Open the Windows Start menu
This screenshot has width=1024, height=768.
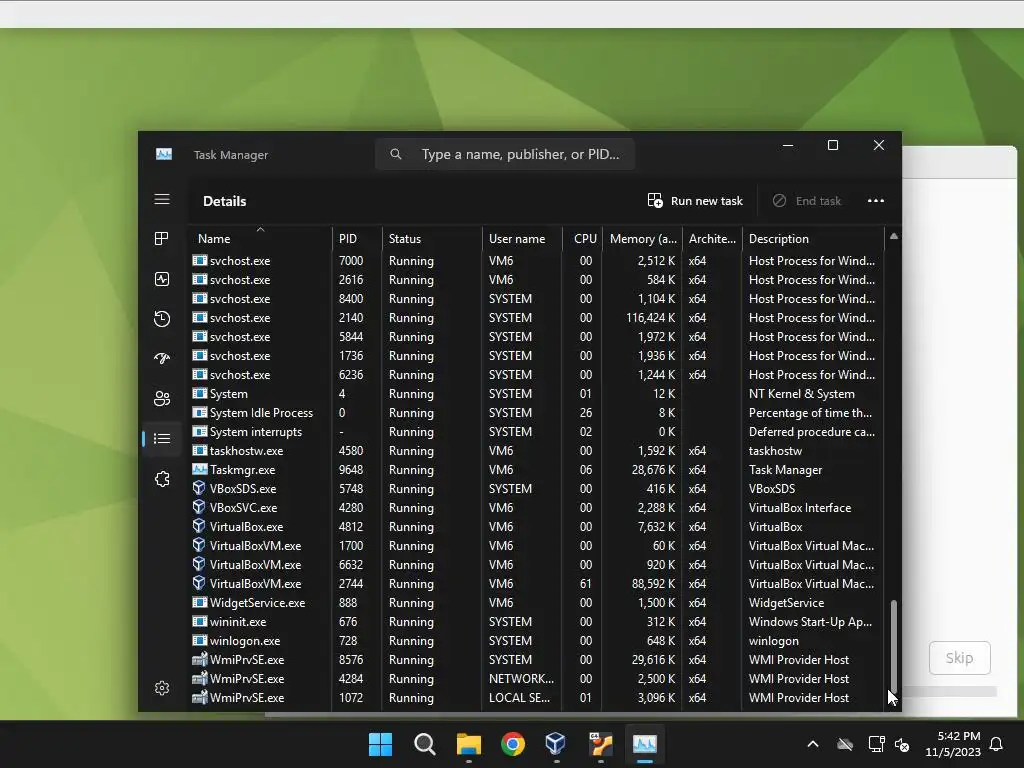pyautogui.click(x=380, y=744)
